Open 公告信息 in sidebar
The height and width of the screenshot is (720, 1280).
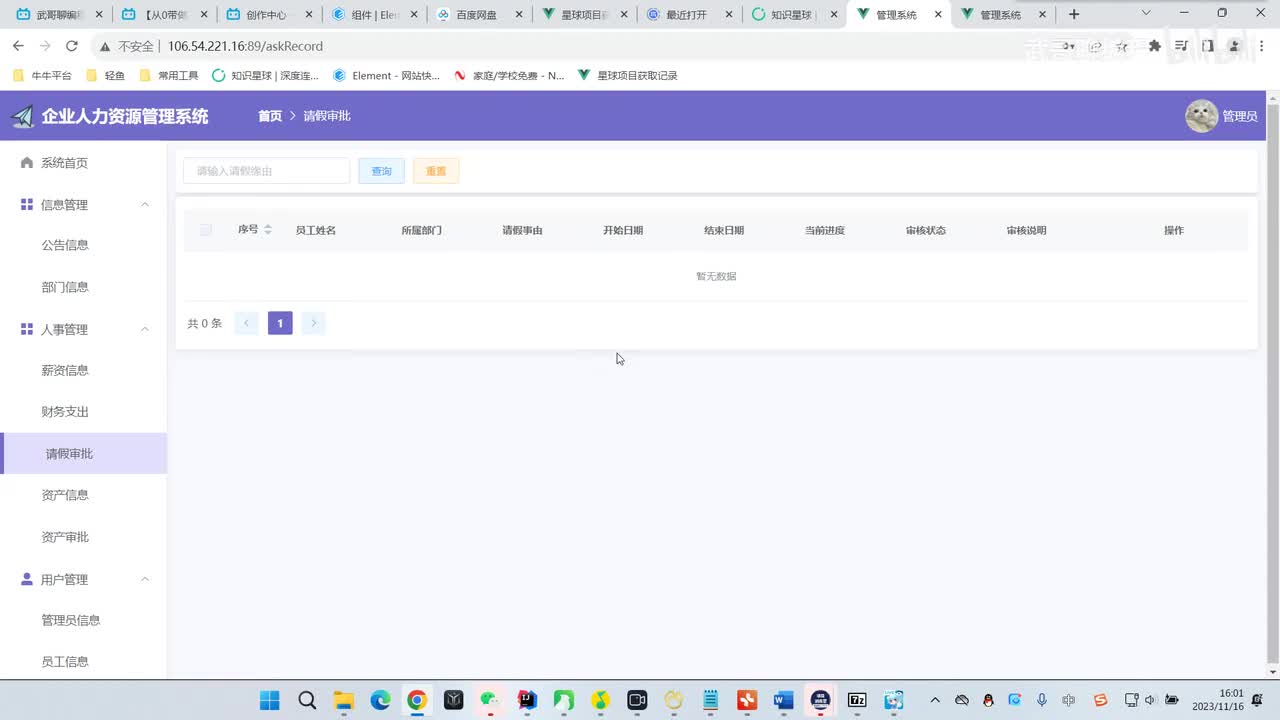click(x=83, y=245)
